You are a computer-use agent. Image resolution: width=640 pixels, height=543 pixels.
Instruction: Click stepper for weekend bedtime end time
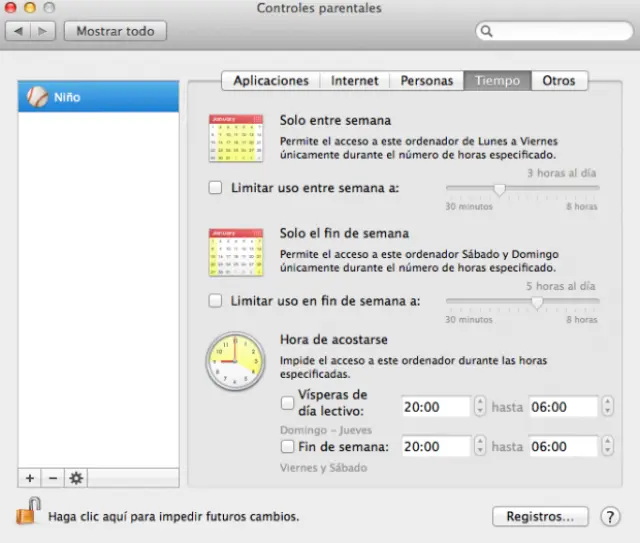tap(608, 446)
